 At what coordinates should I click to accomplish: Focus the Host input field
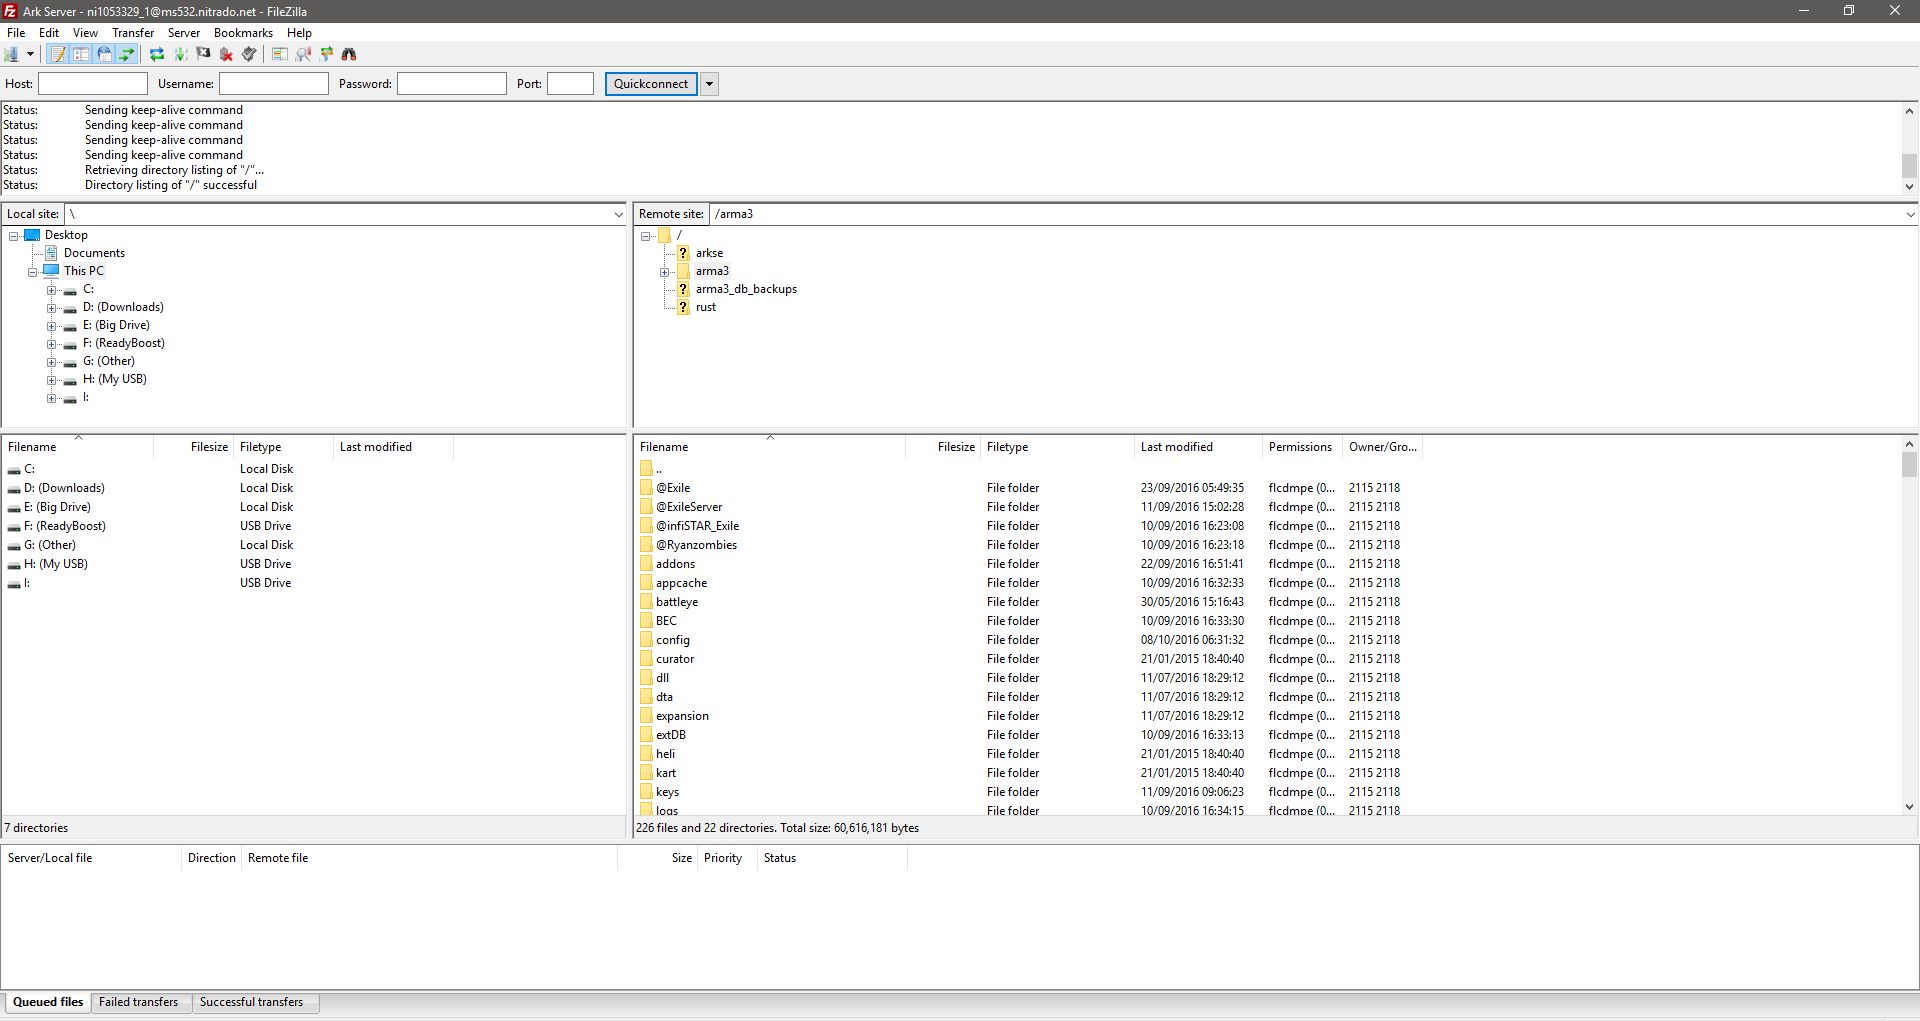click(93, 84)
